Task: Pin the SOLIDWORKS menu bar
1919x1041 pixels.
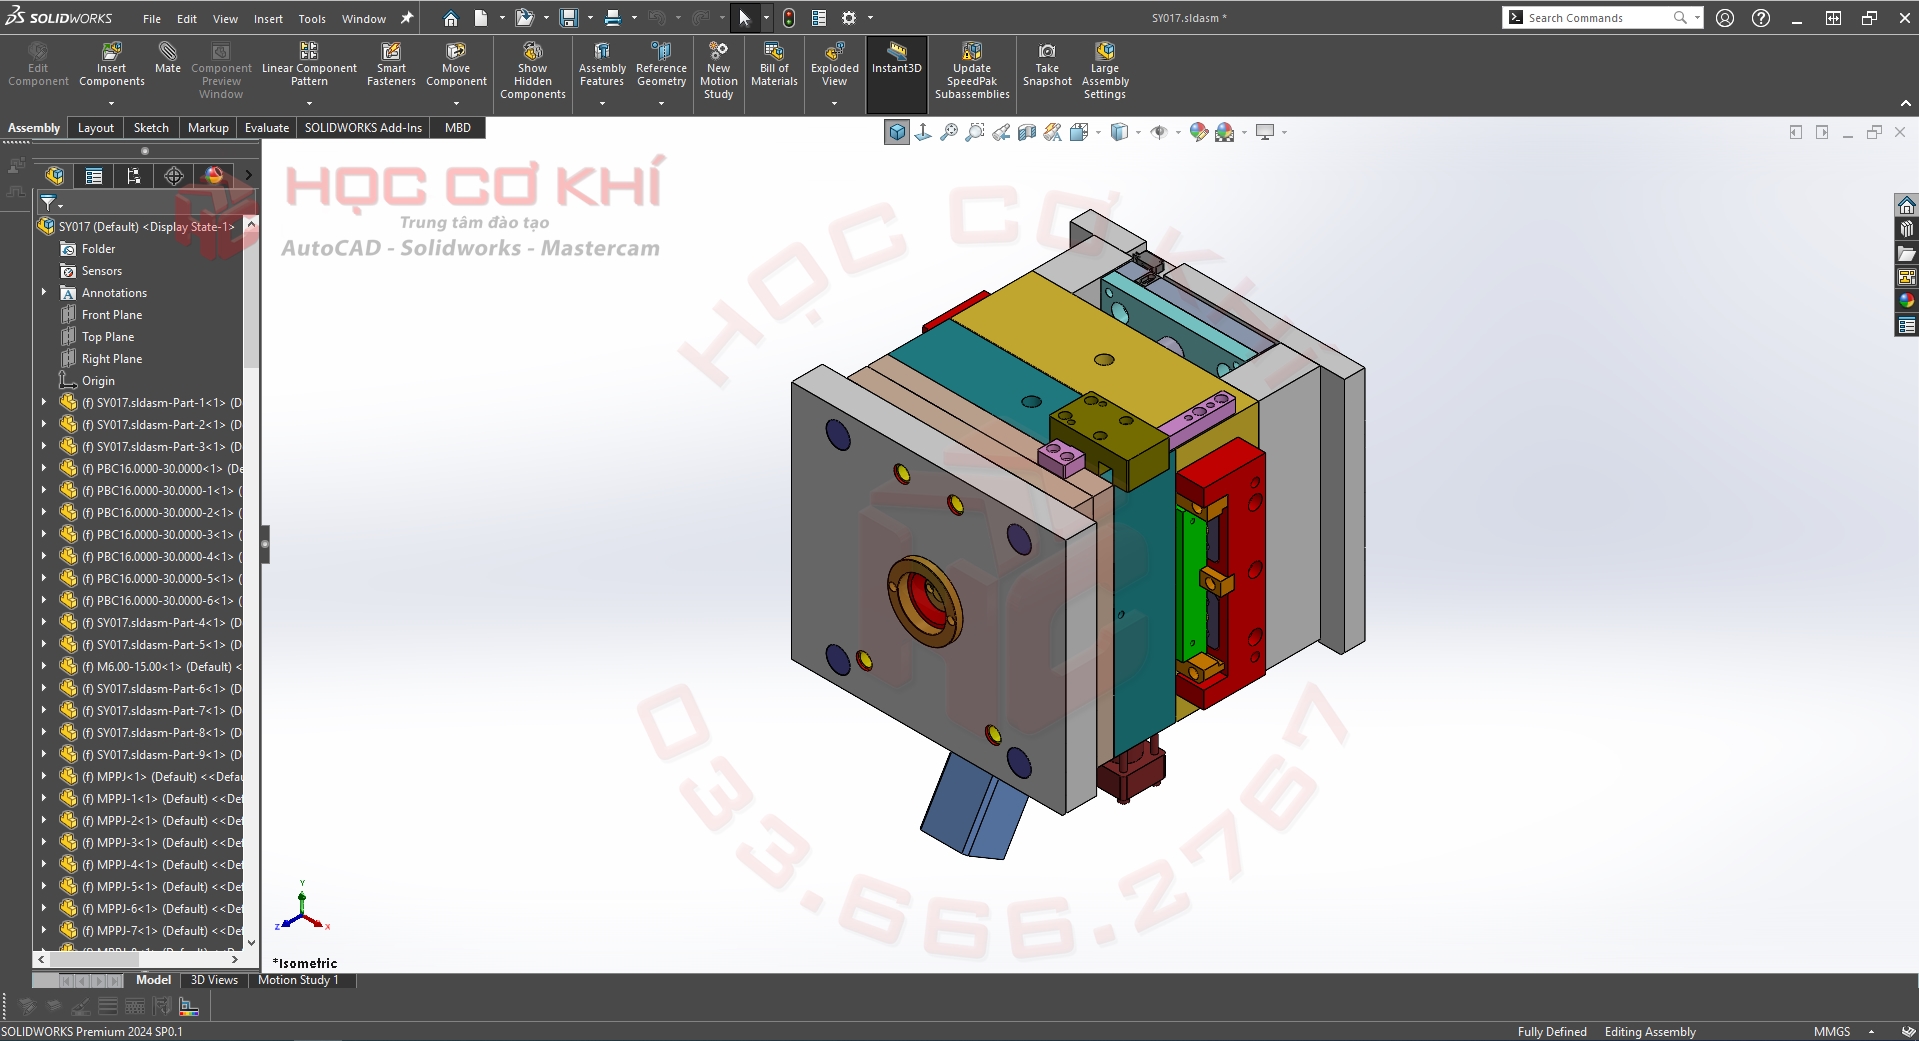Action: click(x=407, y=18)
